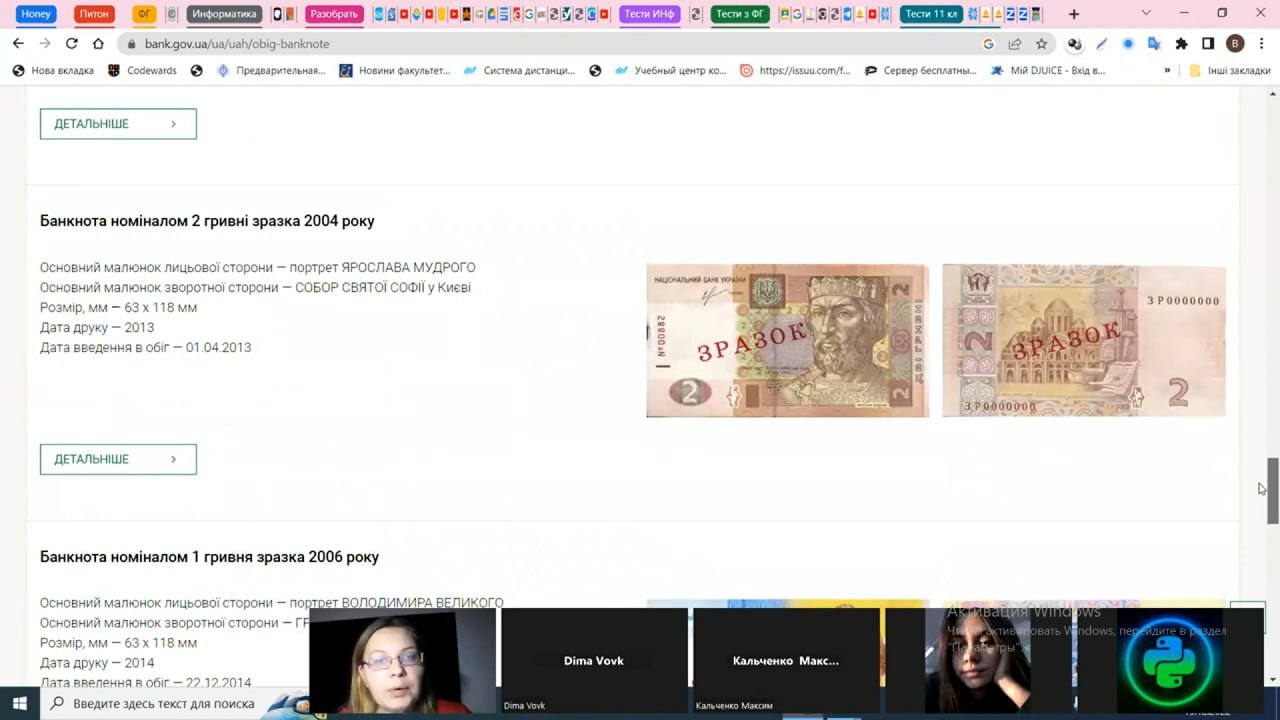
Task: Open the Honey tab group
Action: click(36, 14)
